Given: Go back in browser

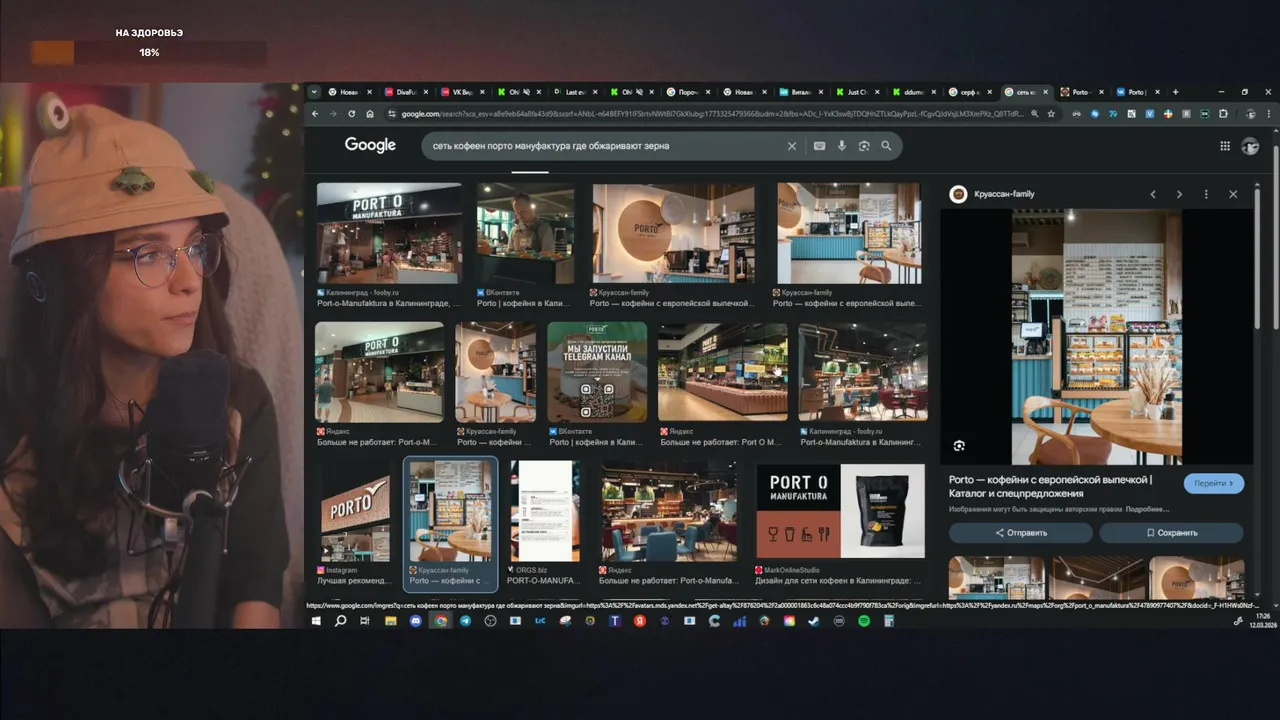Looking at the screenshot, I should coord(316,114).
